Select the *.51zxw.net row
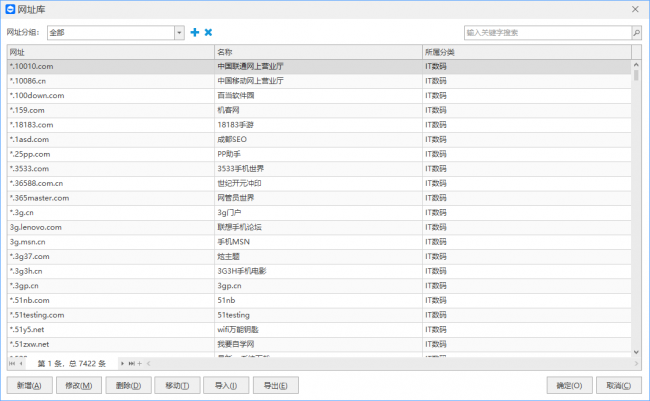This screenshot has width=650, height=401. coord(319,344)
